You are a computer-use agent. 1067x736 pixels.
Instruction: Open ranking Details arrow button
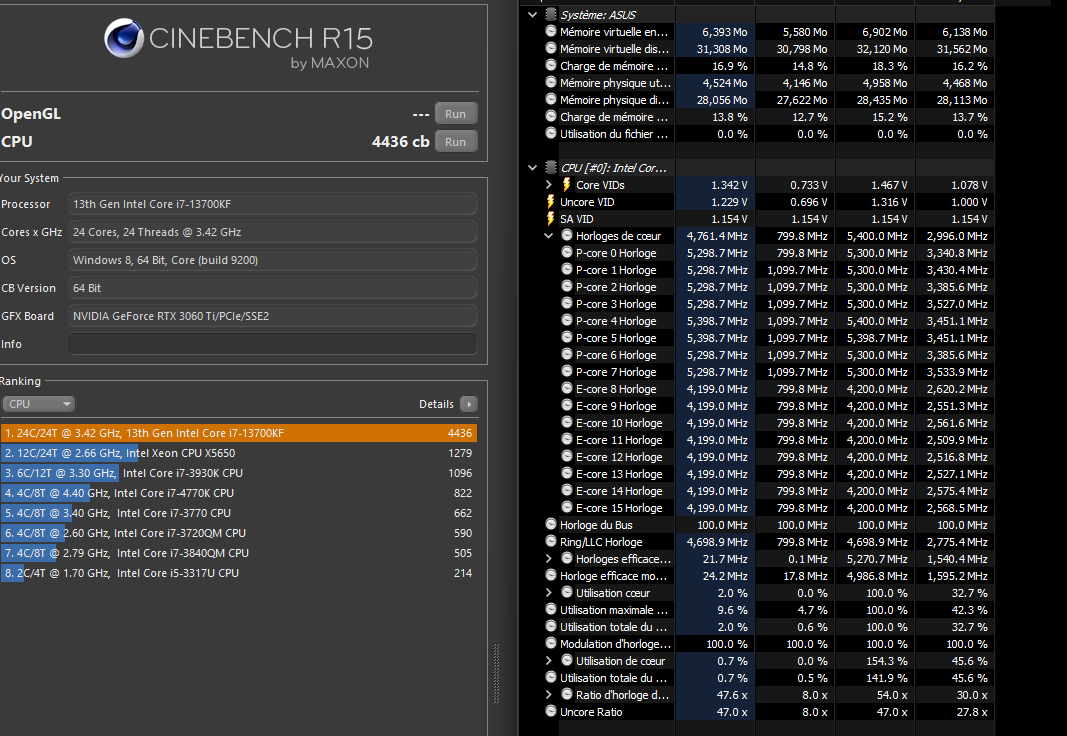469,404
